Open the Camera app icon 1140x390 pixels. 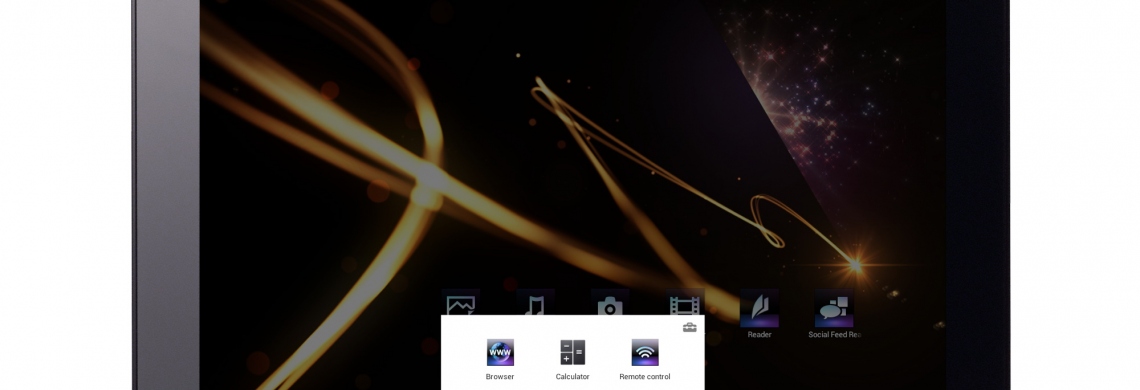coord(610,303)
